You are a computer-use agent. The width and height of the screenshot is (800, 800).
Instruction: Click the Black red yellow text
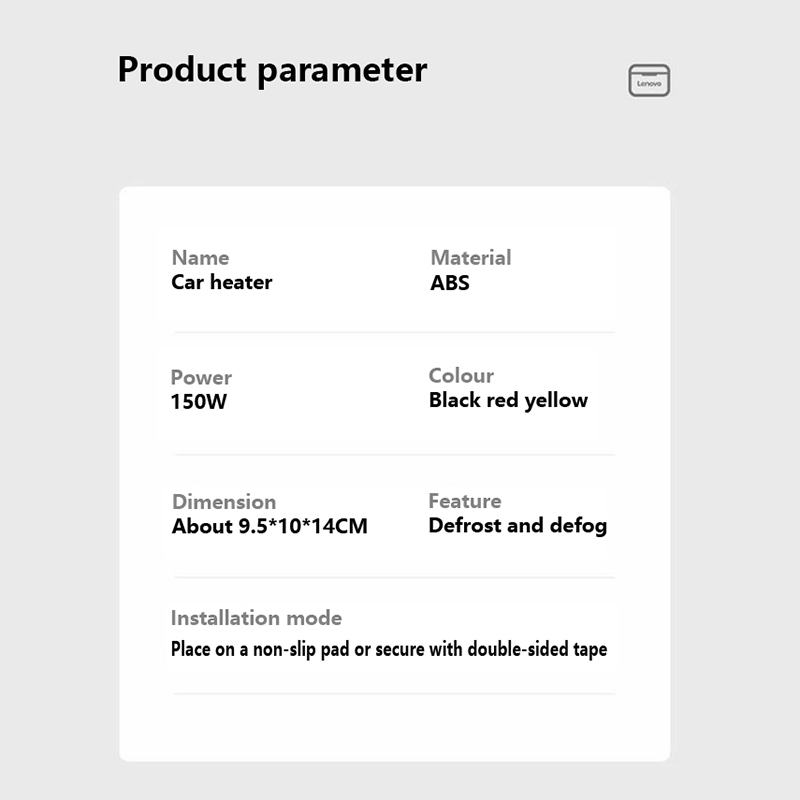tap(508, 400)
